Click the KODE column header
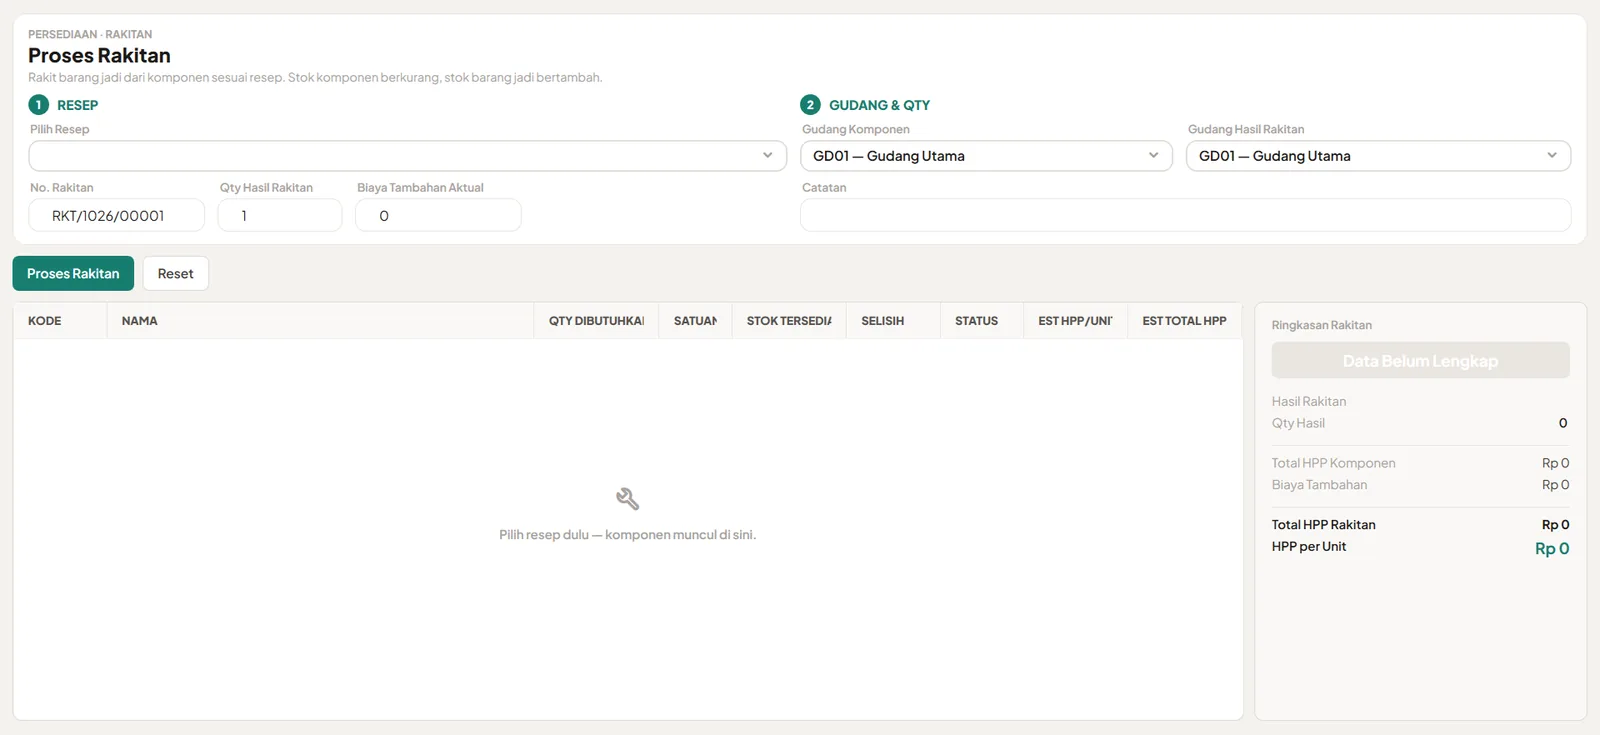Image resolution: width=1600 pixels, height=735 pixels. (x=60, y=321)
